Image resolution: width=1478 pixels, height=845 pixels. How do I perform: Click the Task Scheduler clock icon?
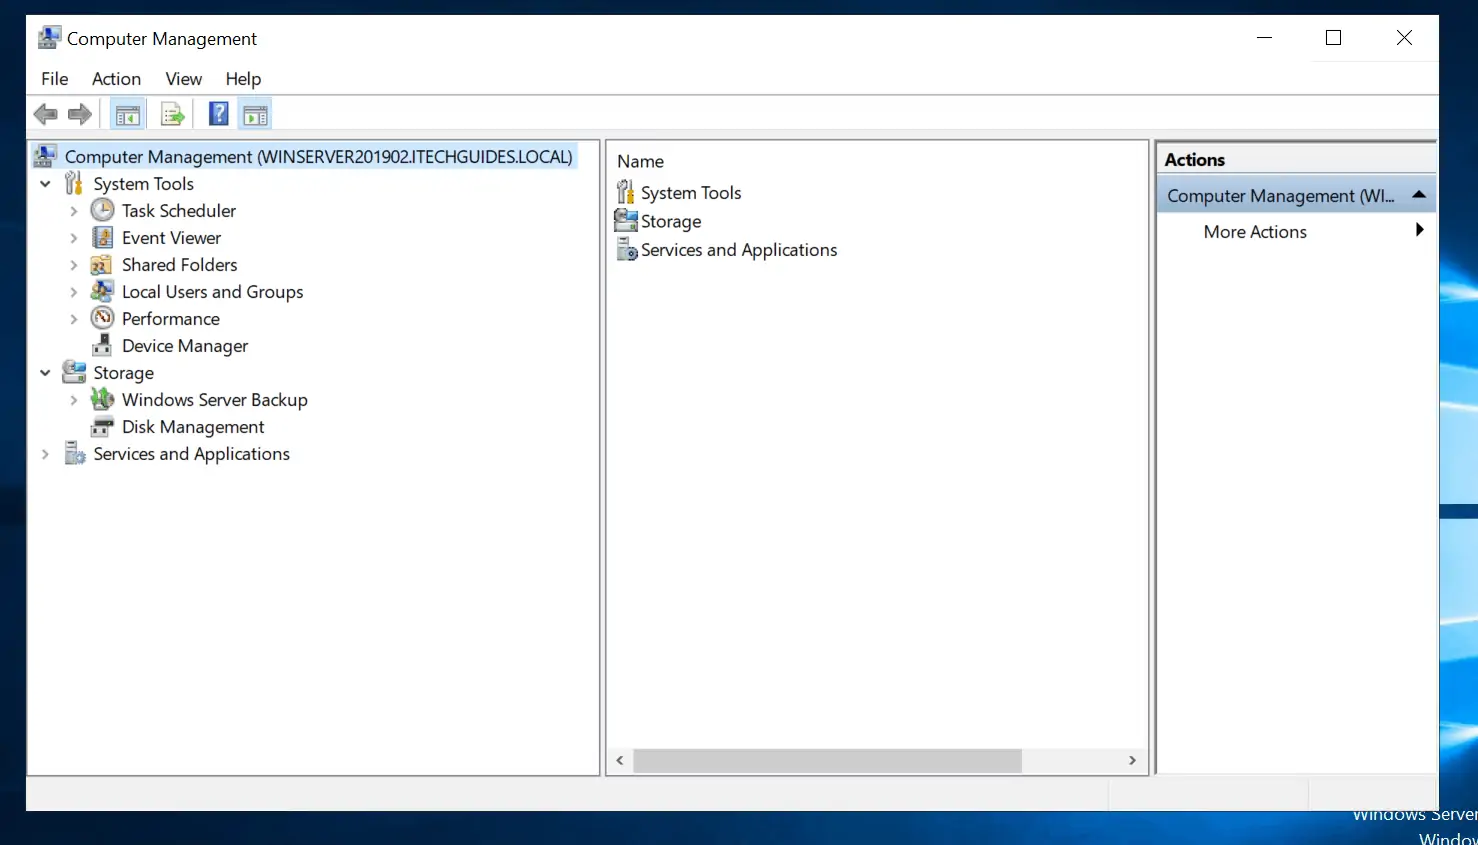102,210
